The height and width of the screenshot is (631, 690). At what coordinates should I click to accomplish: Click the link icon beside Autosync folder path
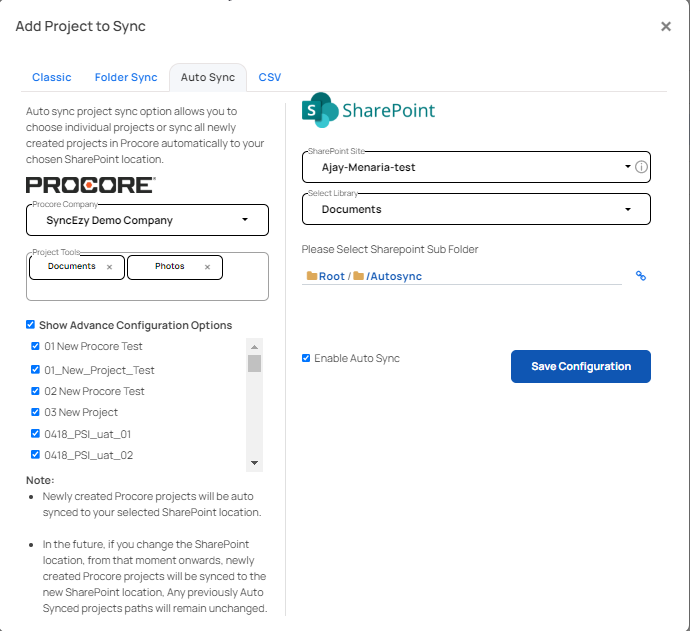641,276
